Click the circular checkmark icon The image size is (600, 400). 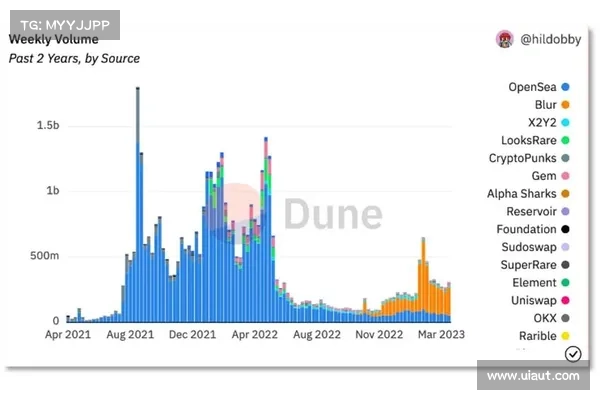573,354
